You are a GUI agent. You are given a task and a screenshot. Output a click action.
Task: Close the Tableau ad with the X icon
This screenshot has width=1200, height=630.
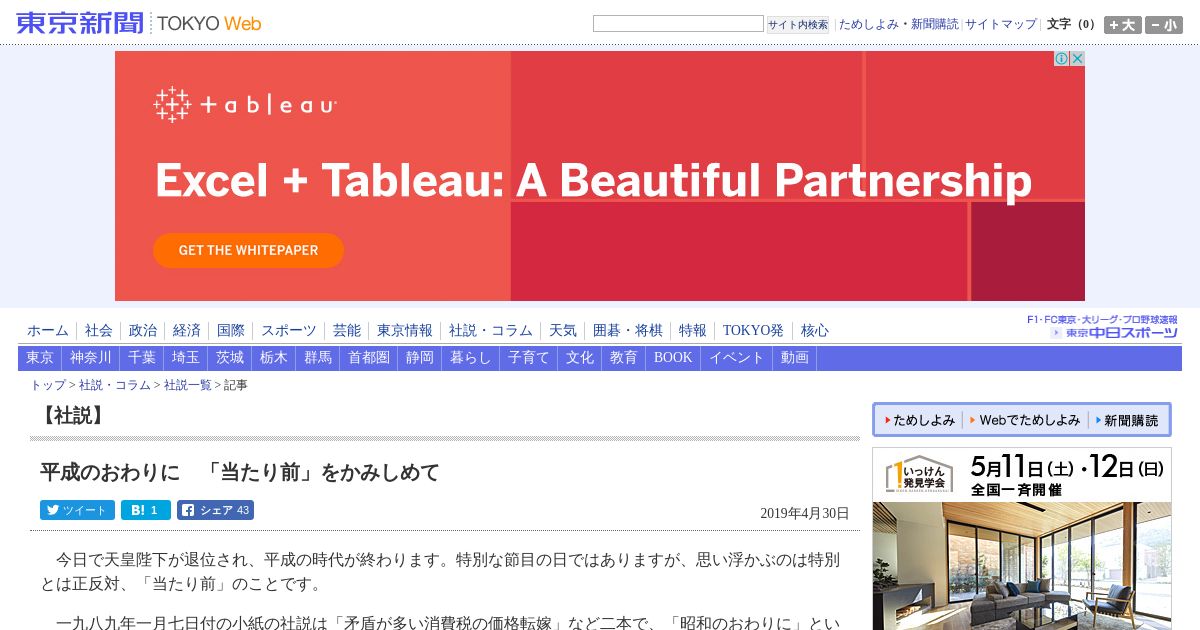pyautogui.click(x=1077, y=59)
